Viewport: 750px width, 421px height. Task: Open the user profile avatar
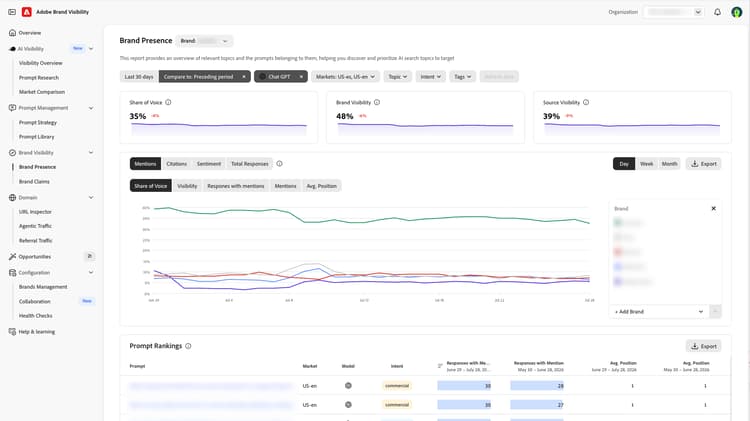click(x=737, y=12)
